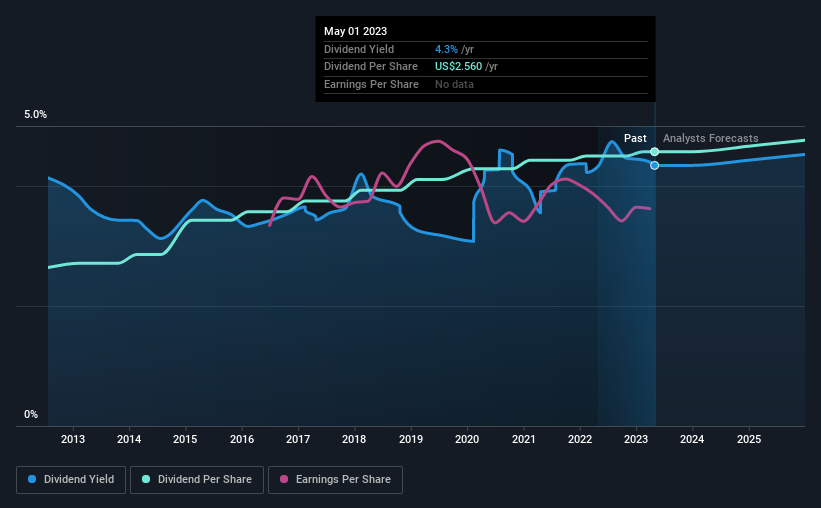The image size is (821, 508).
Task: Select the 2019 x-axis label
Action: 411,439
